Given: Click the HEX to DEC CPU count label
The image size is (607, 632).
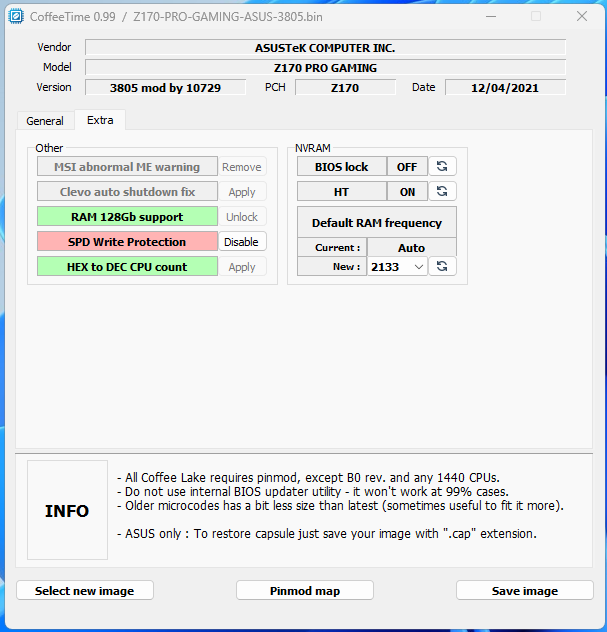Looking at the screenshot, I should pos(127,267).
